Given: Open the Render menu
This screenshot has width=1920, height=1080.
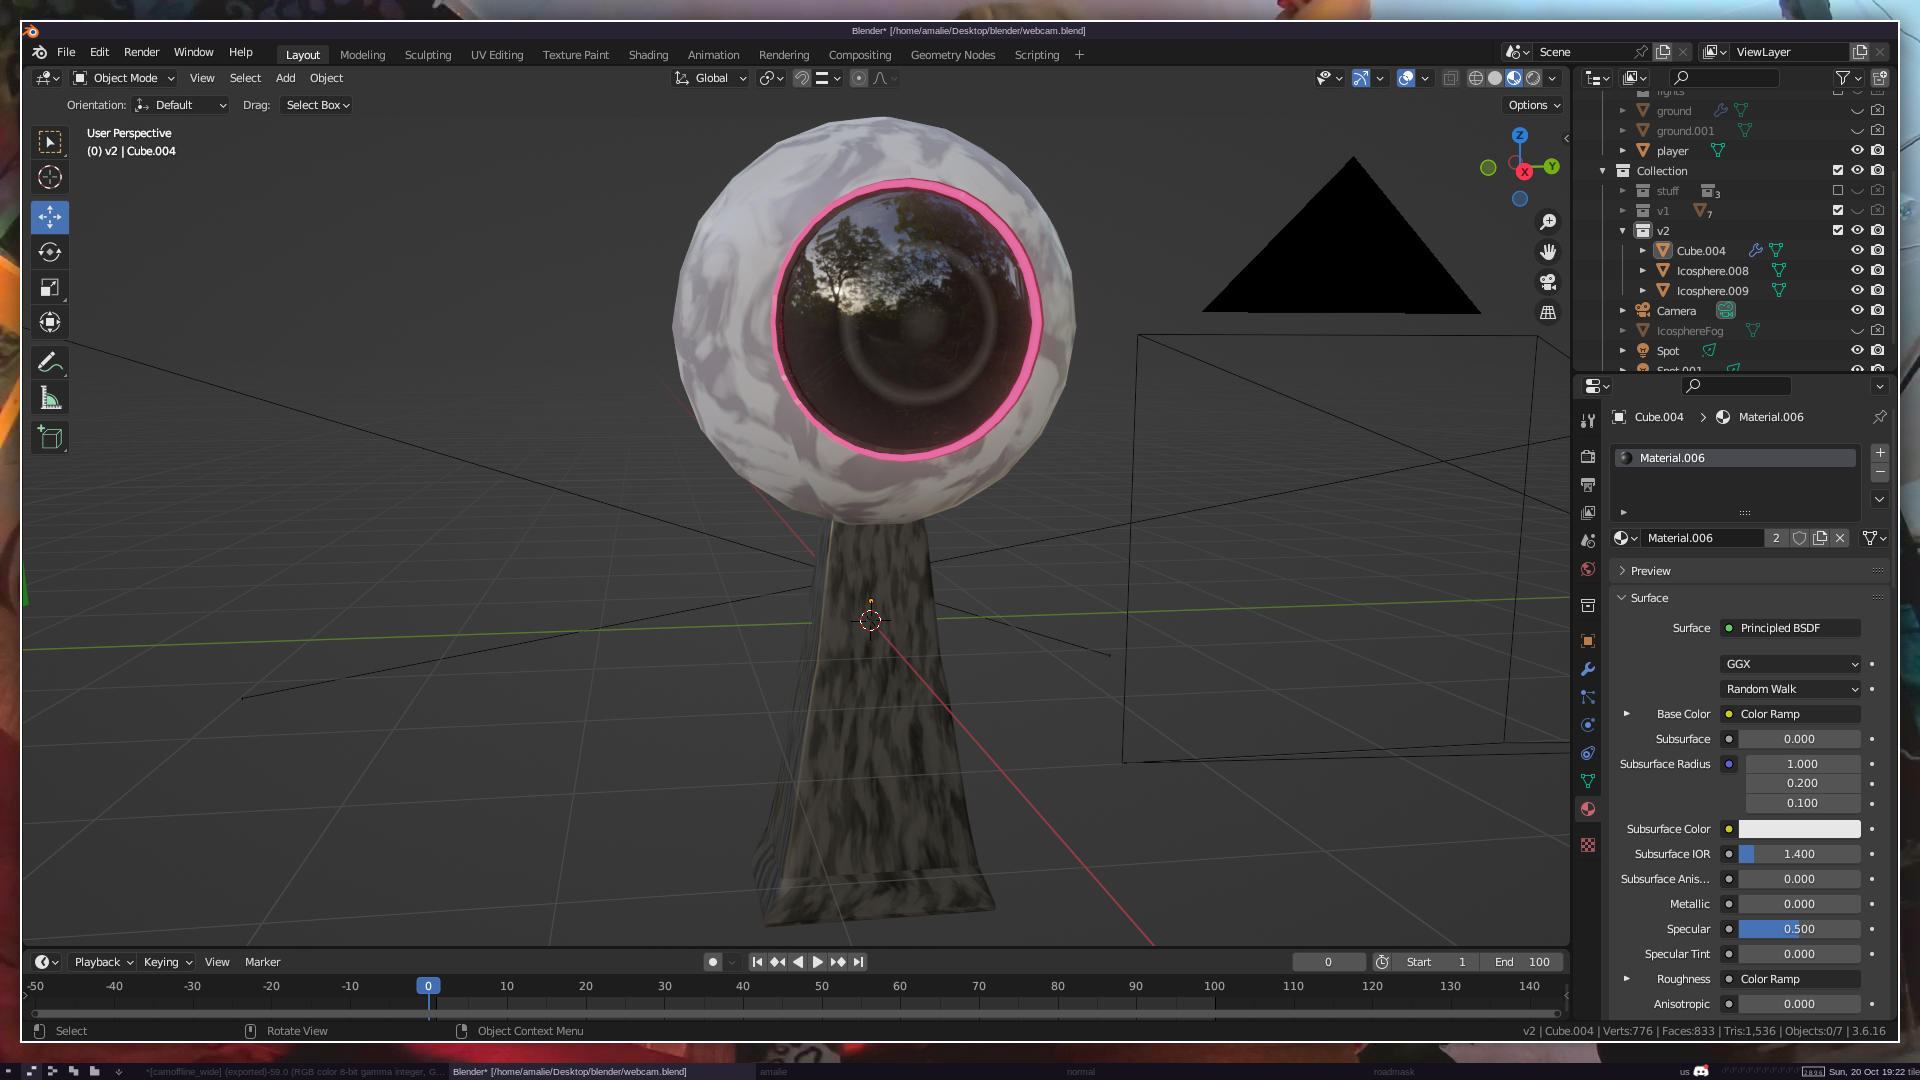Looking at the screenshot, I should (x=141, y=52).
